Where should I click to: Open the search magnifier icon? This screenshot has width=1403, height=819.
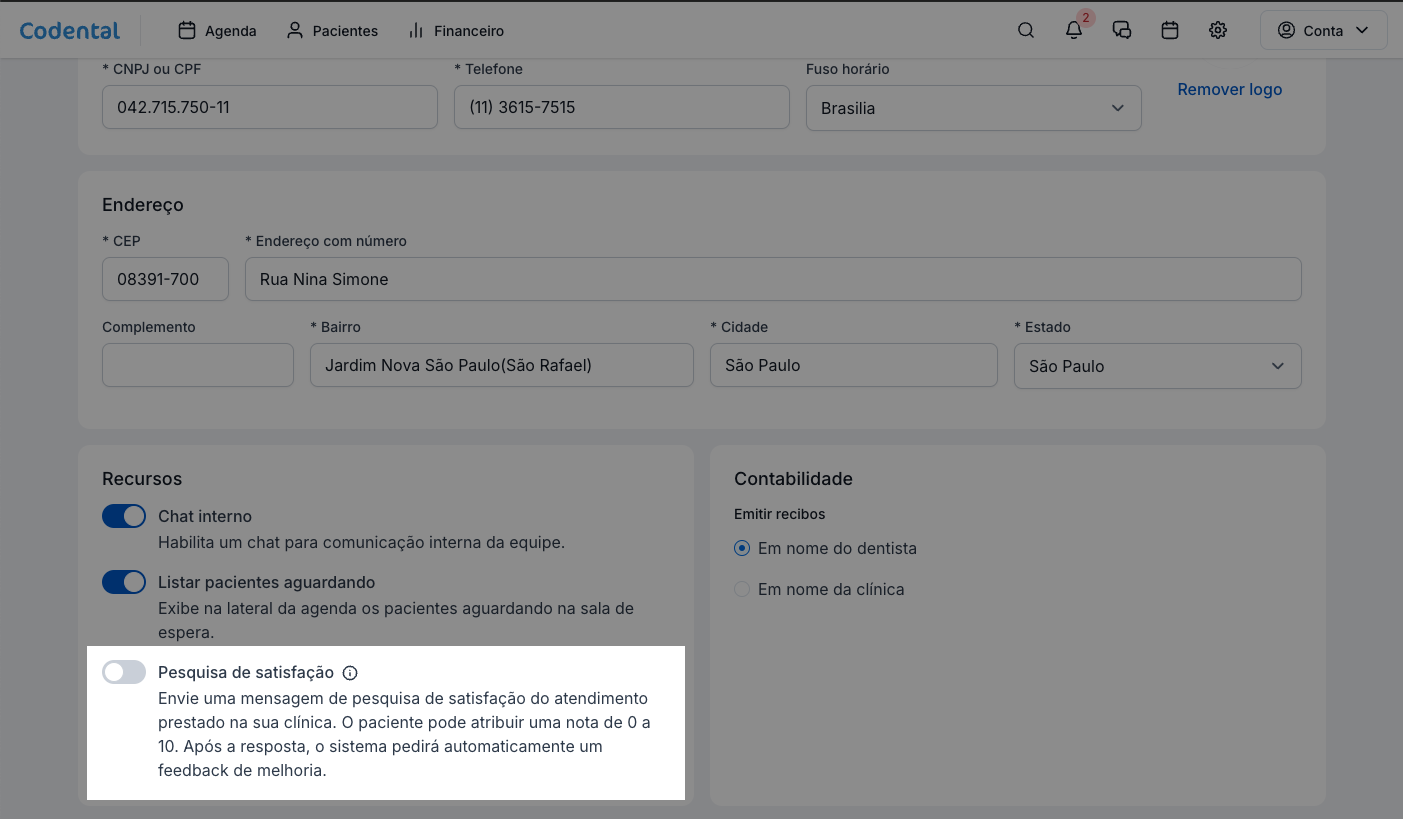point(1025,30)
